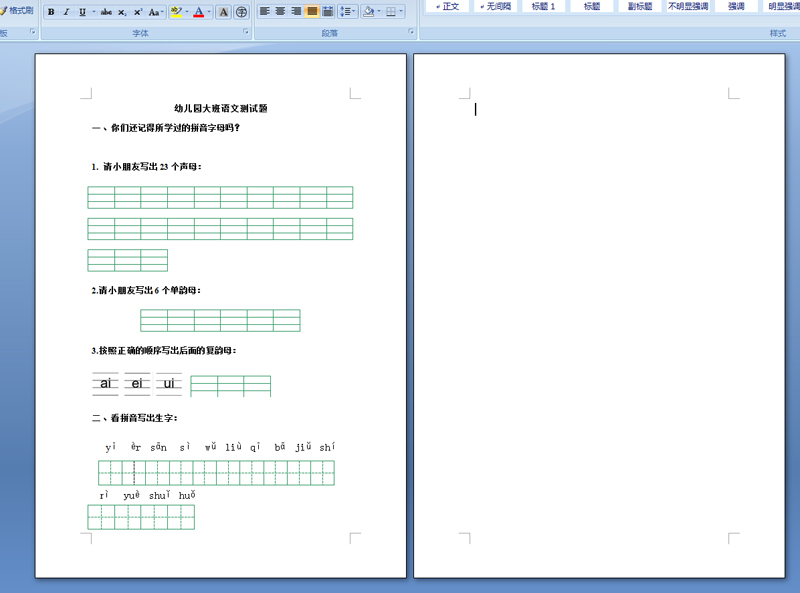The image size is (800, 593).
Task: Apply the 正文 style
Action: click(x=448, y=7)
